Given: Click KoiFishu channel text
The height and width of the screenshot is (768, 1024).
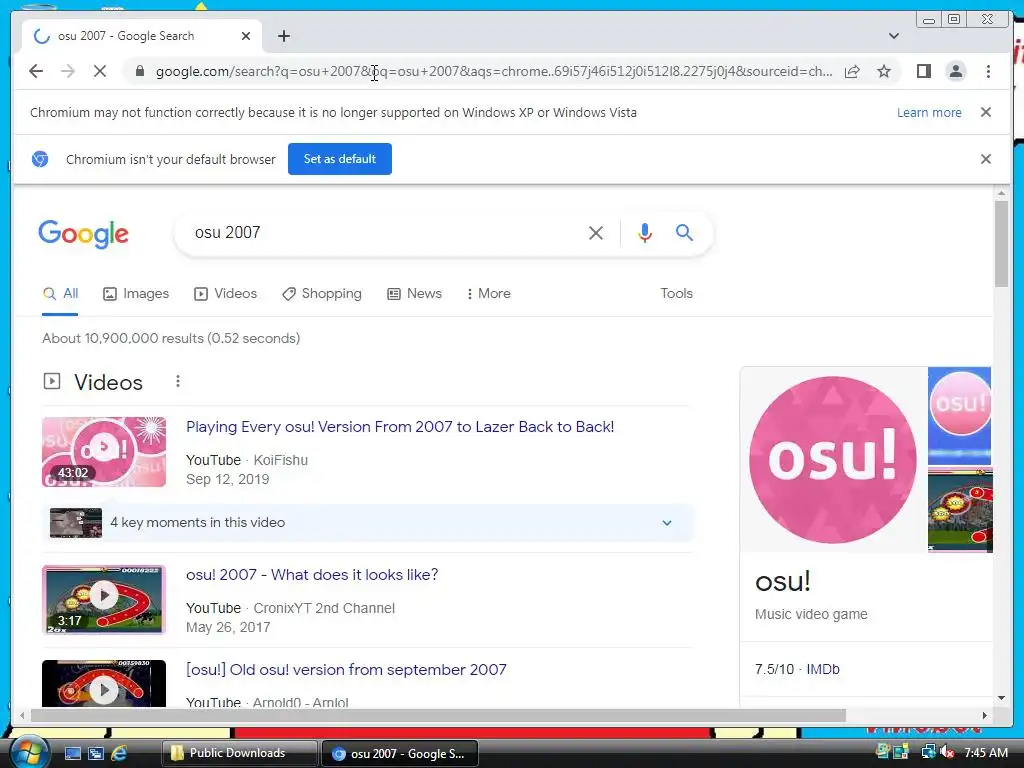Looking at the screenshot, I should point(280,460).
